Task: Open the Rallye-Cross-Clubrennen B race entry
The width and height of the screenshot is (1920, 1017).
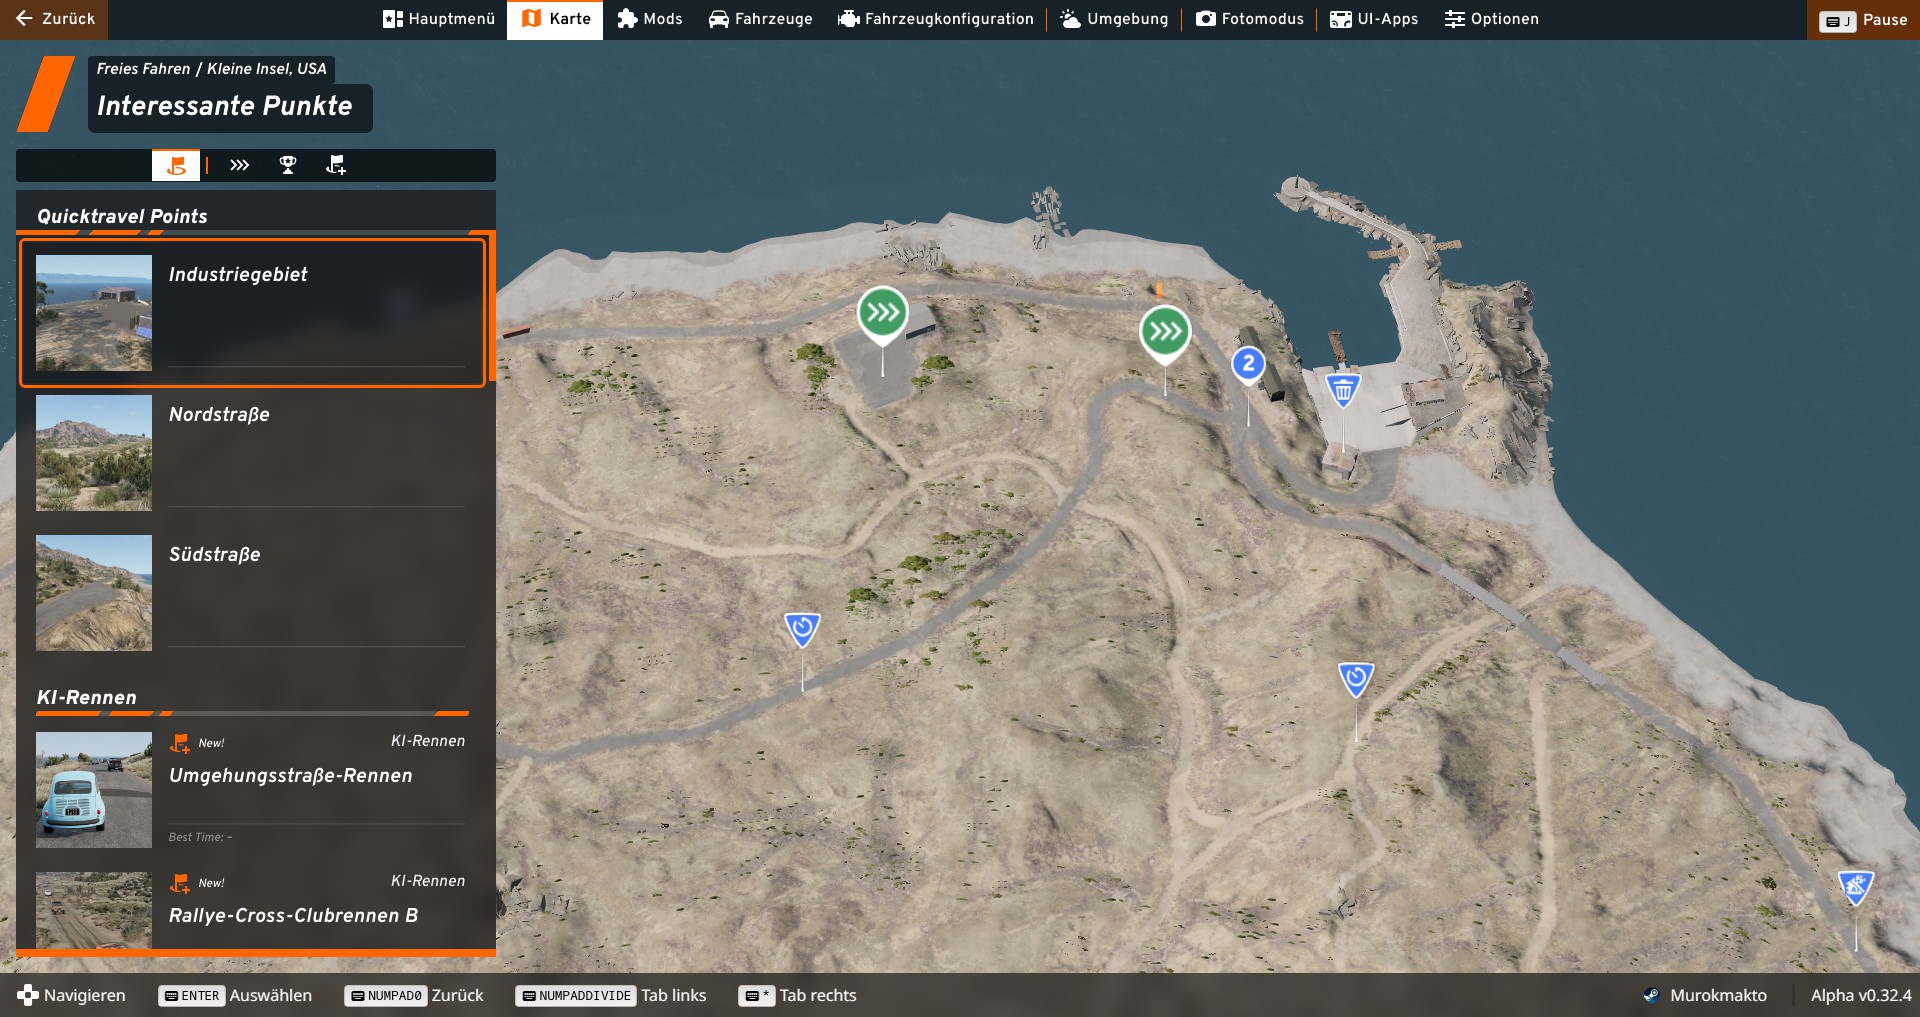Action: [x=252, y=910]
